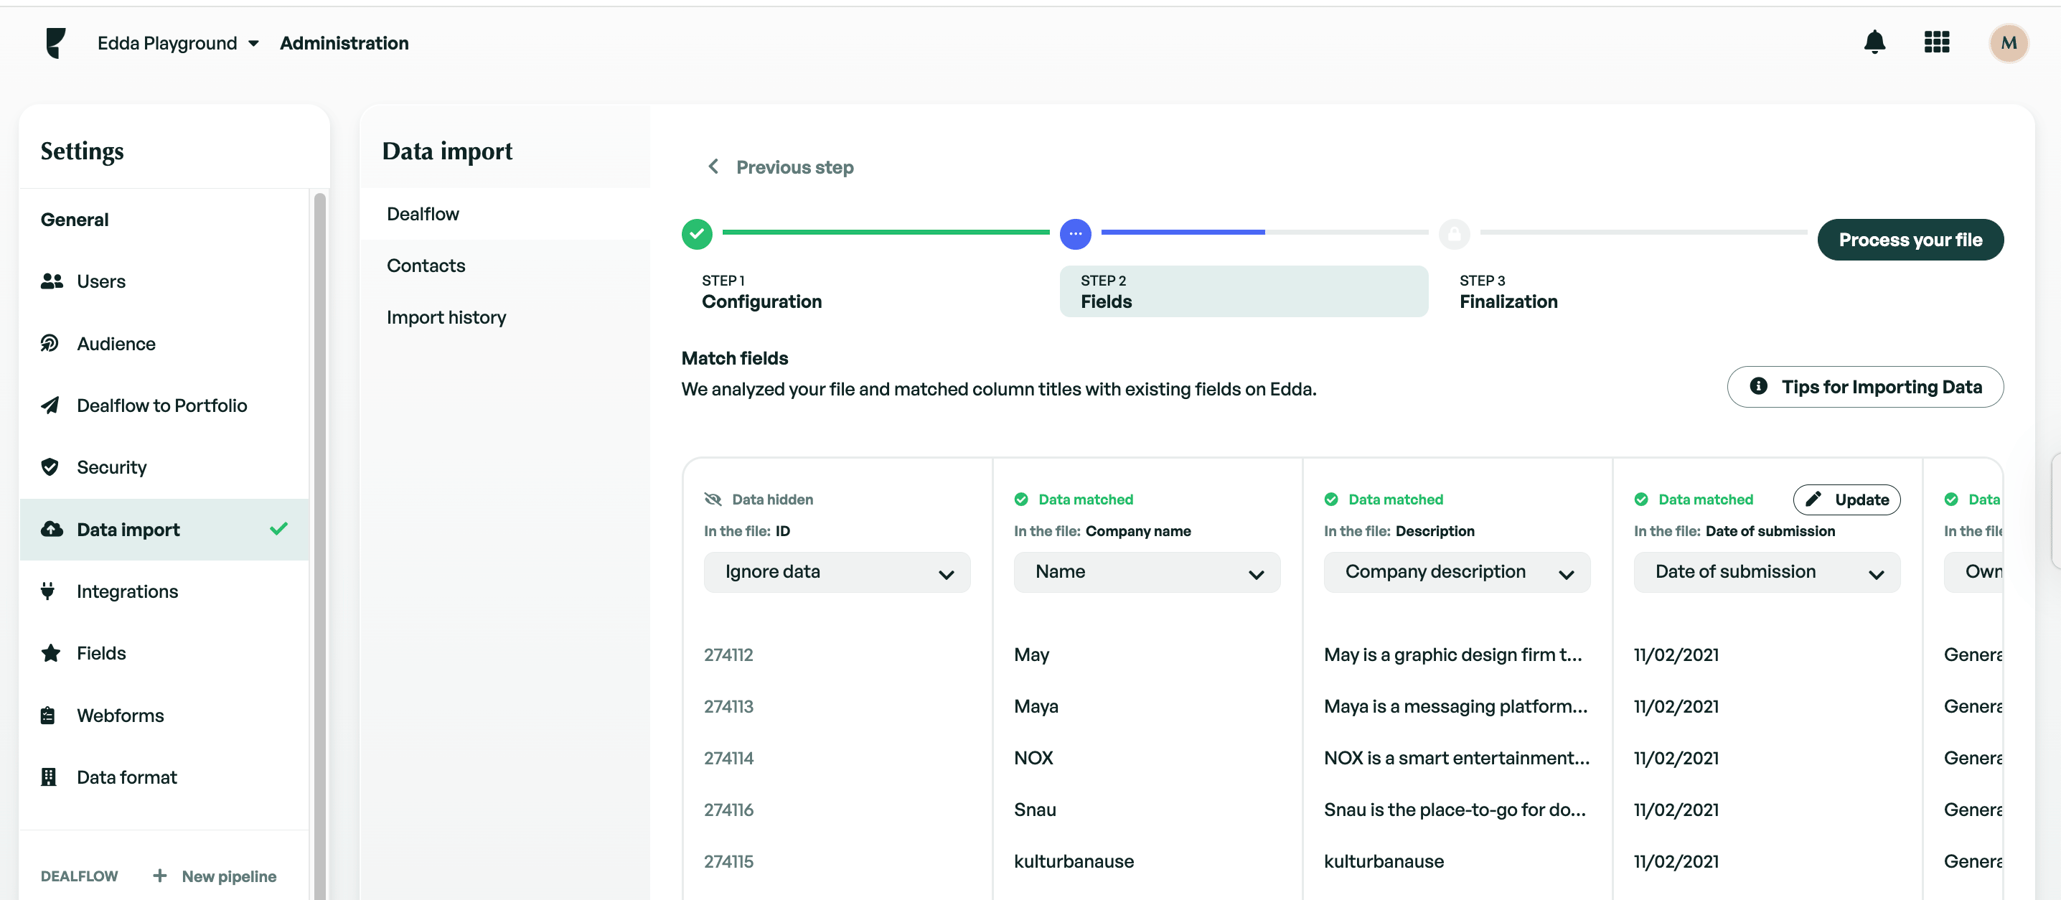Screen dimensions: 2061x900
Task: Click the Update button on Date column
Action: (1847, 499)
